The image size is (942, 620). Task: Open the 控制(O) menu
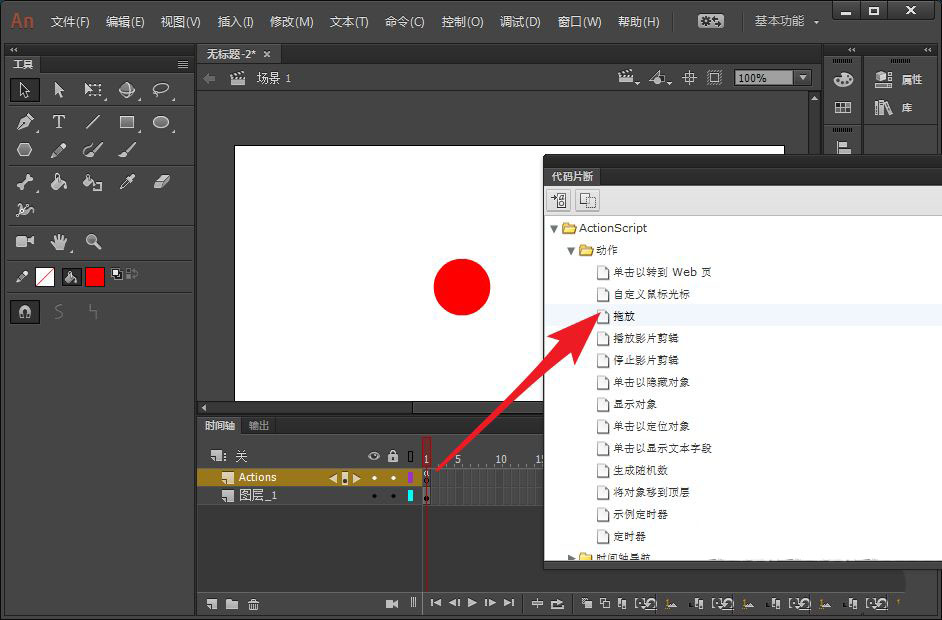(x=462, y=22)
